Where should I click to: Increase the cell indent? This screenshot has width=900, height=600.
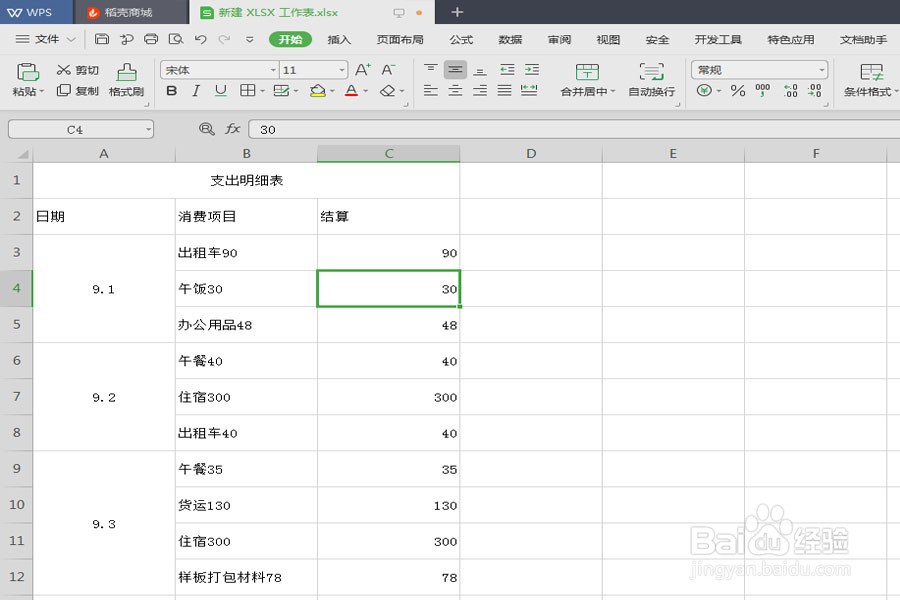532,69
